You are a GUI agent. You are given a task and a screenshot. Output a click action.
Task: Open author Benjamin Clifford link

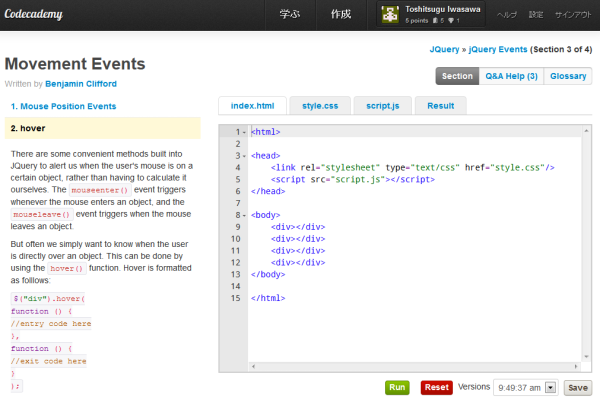click(81, 84)
